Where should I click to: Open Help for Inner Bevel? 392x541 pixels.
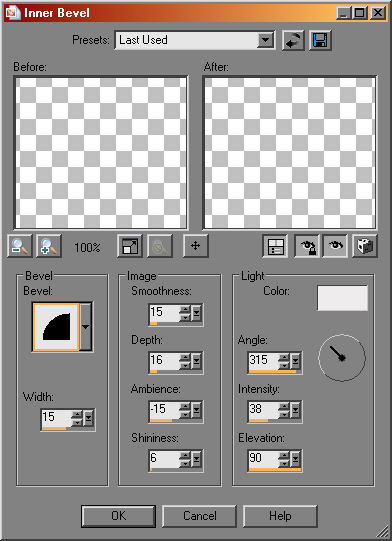280,516
